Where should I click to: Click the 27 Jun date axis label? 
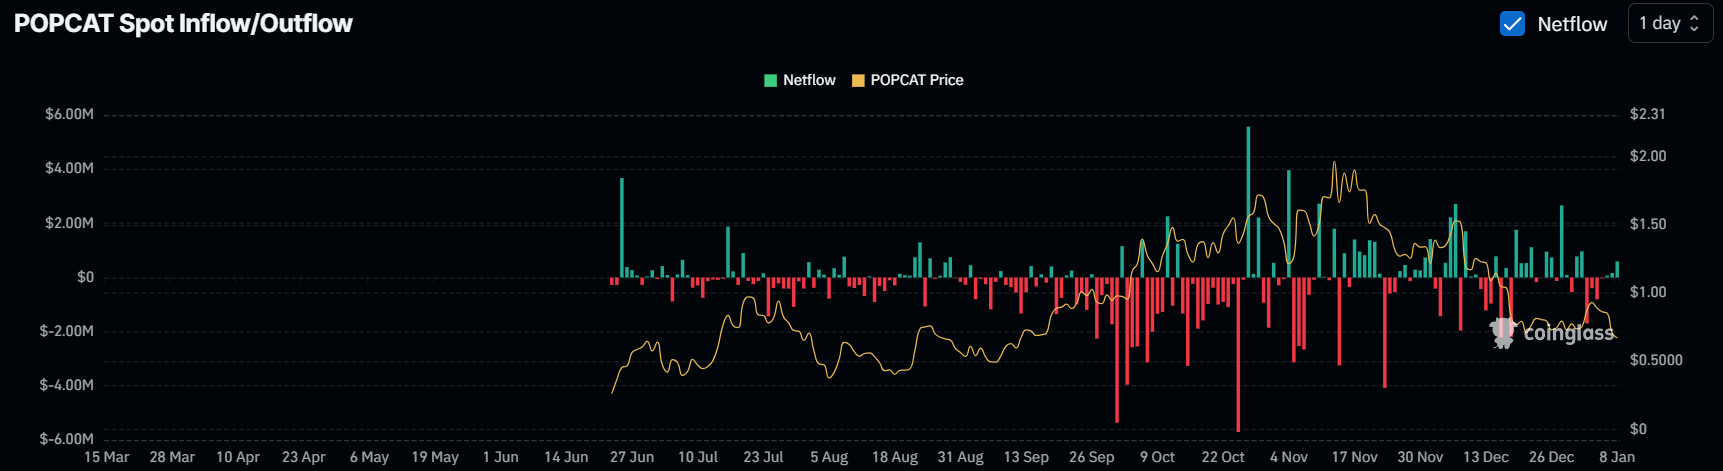(632, 457)
